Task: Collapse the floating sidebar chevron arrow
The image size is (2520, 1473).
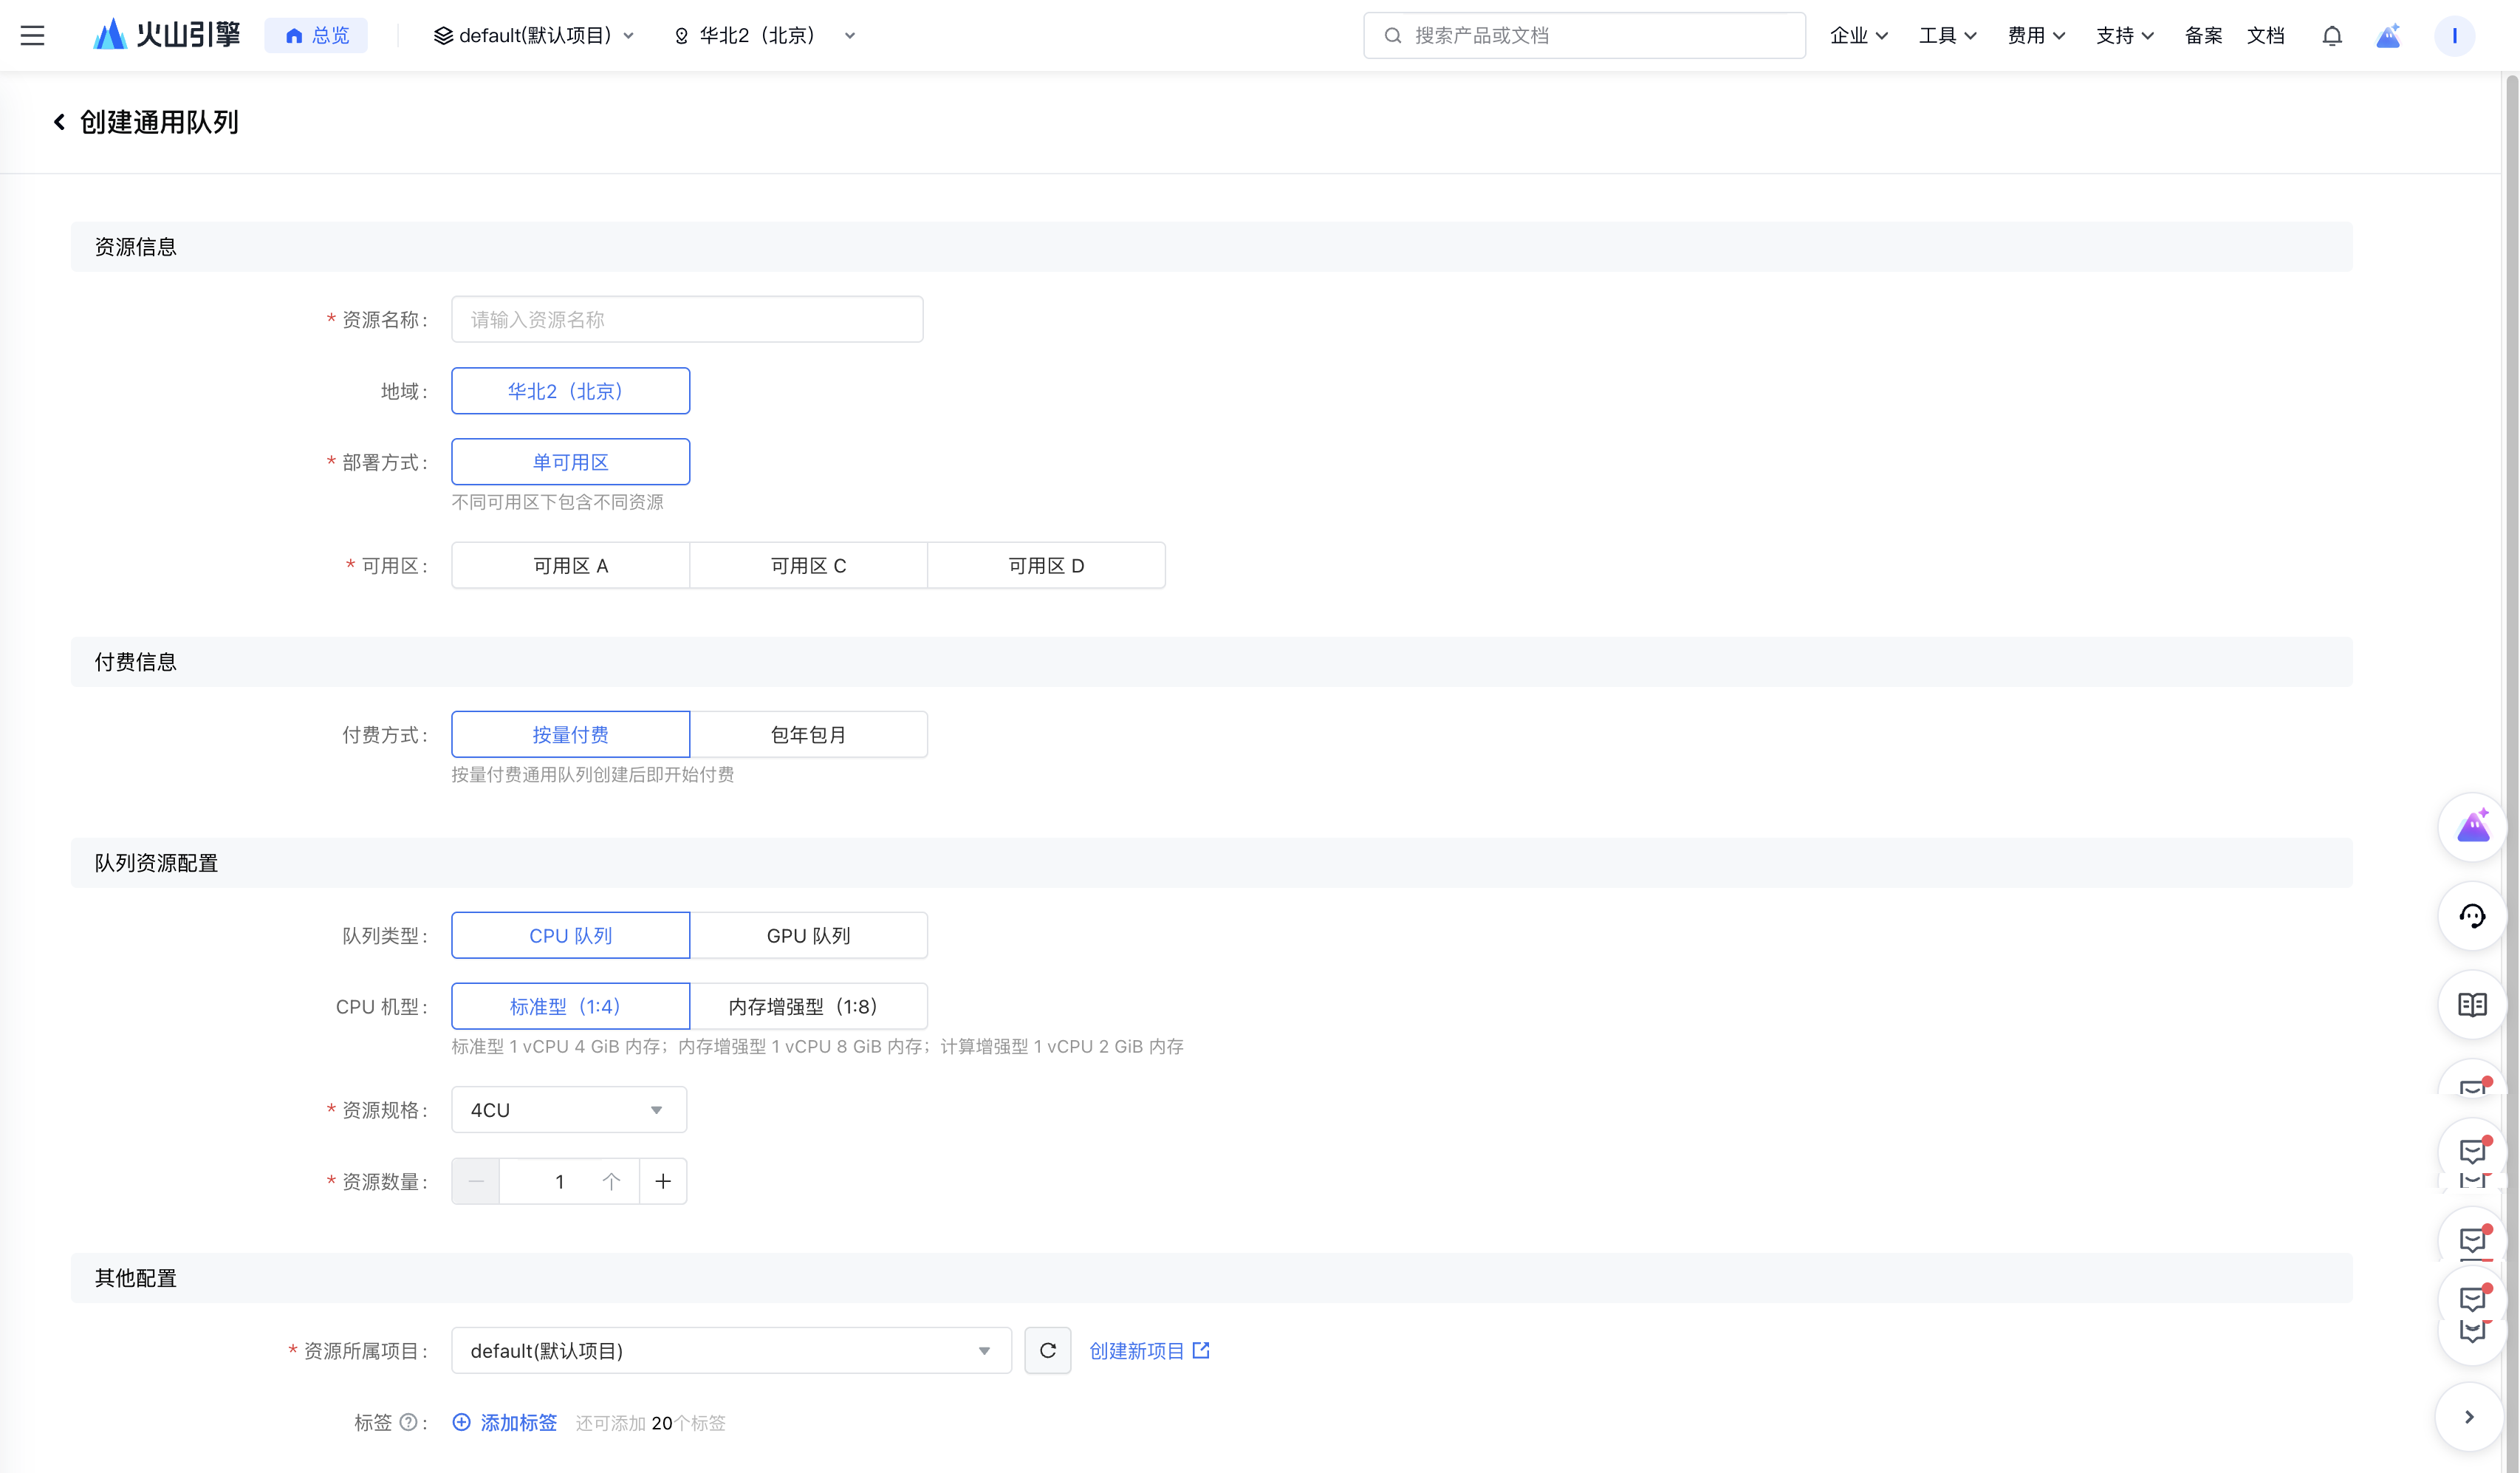Action: 2469,1416
